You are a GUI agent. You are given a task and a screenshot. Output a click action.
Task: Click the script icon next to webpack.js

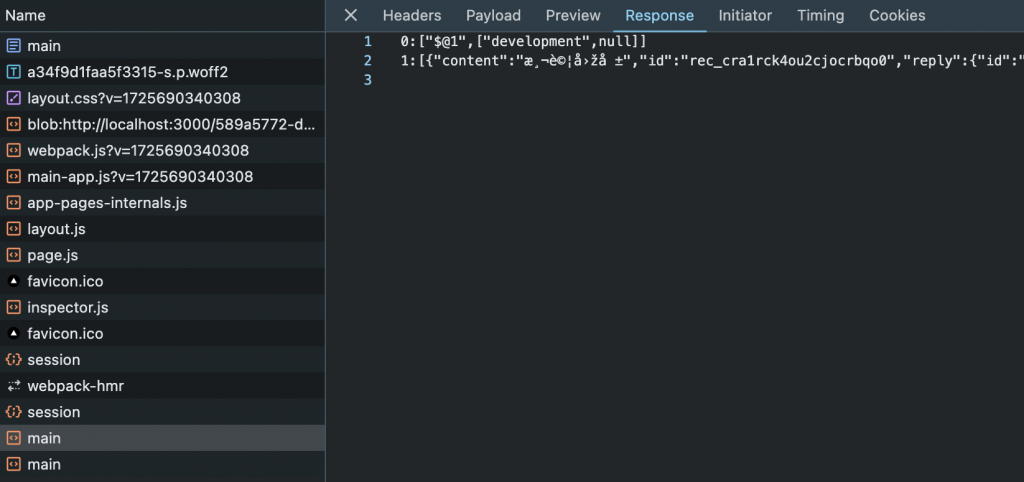(x=13, y=151)
